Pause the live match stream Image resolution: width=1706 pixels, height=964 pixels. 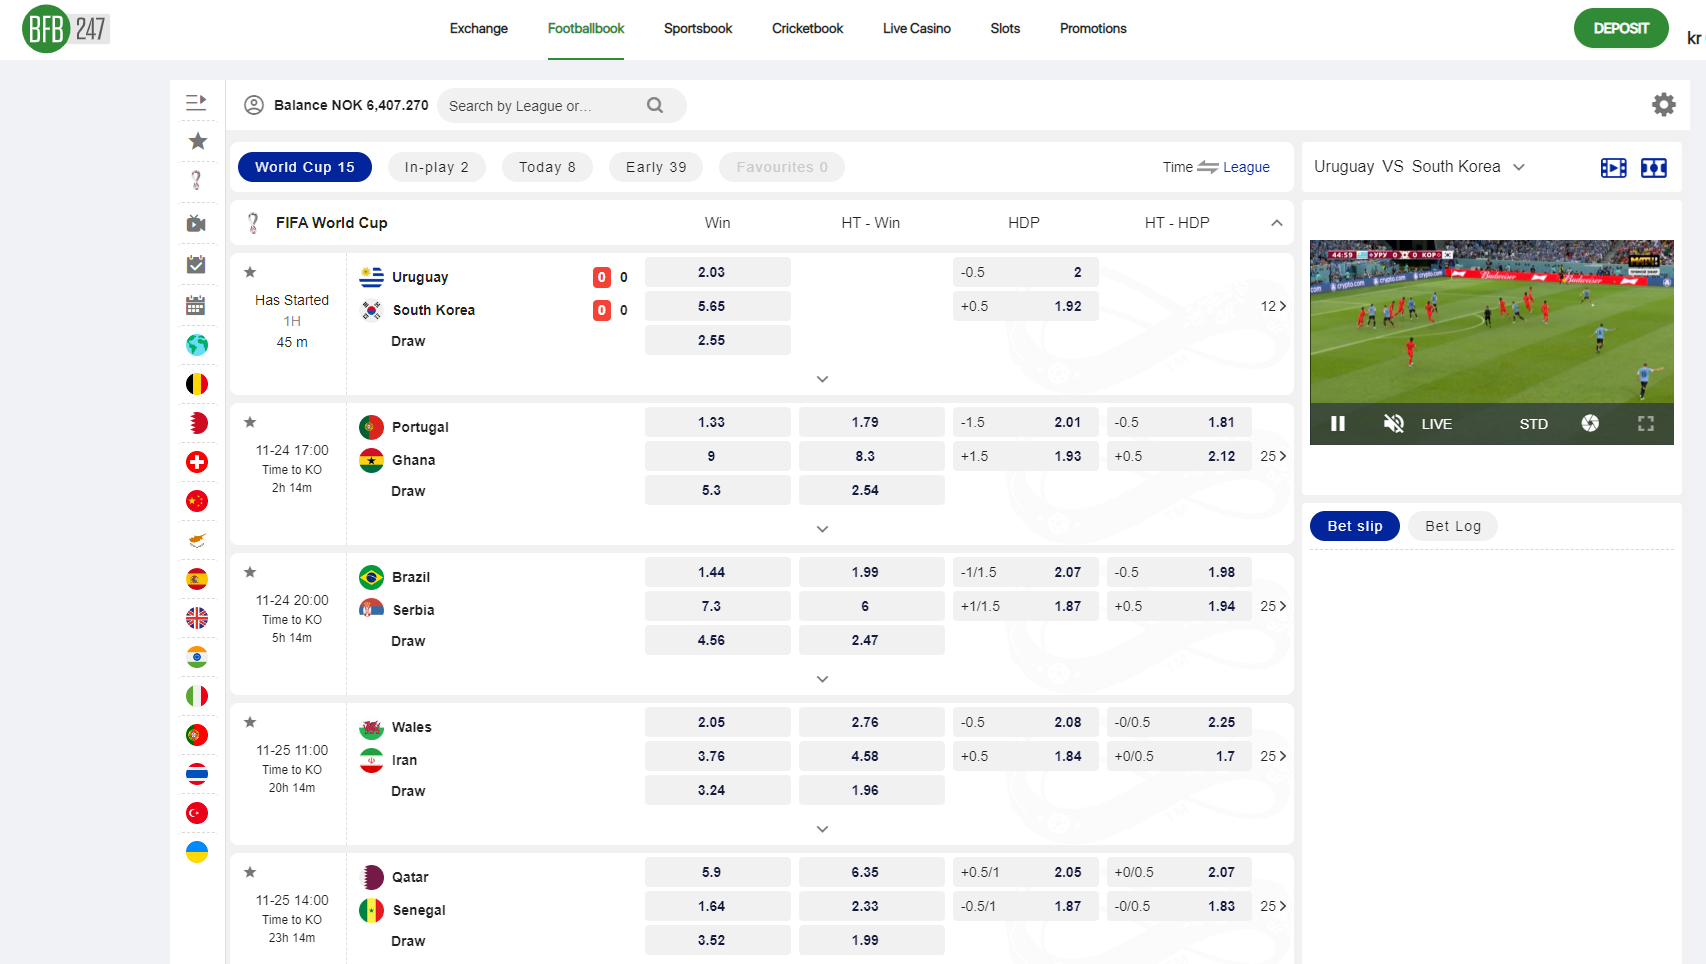(1338, 424)
